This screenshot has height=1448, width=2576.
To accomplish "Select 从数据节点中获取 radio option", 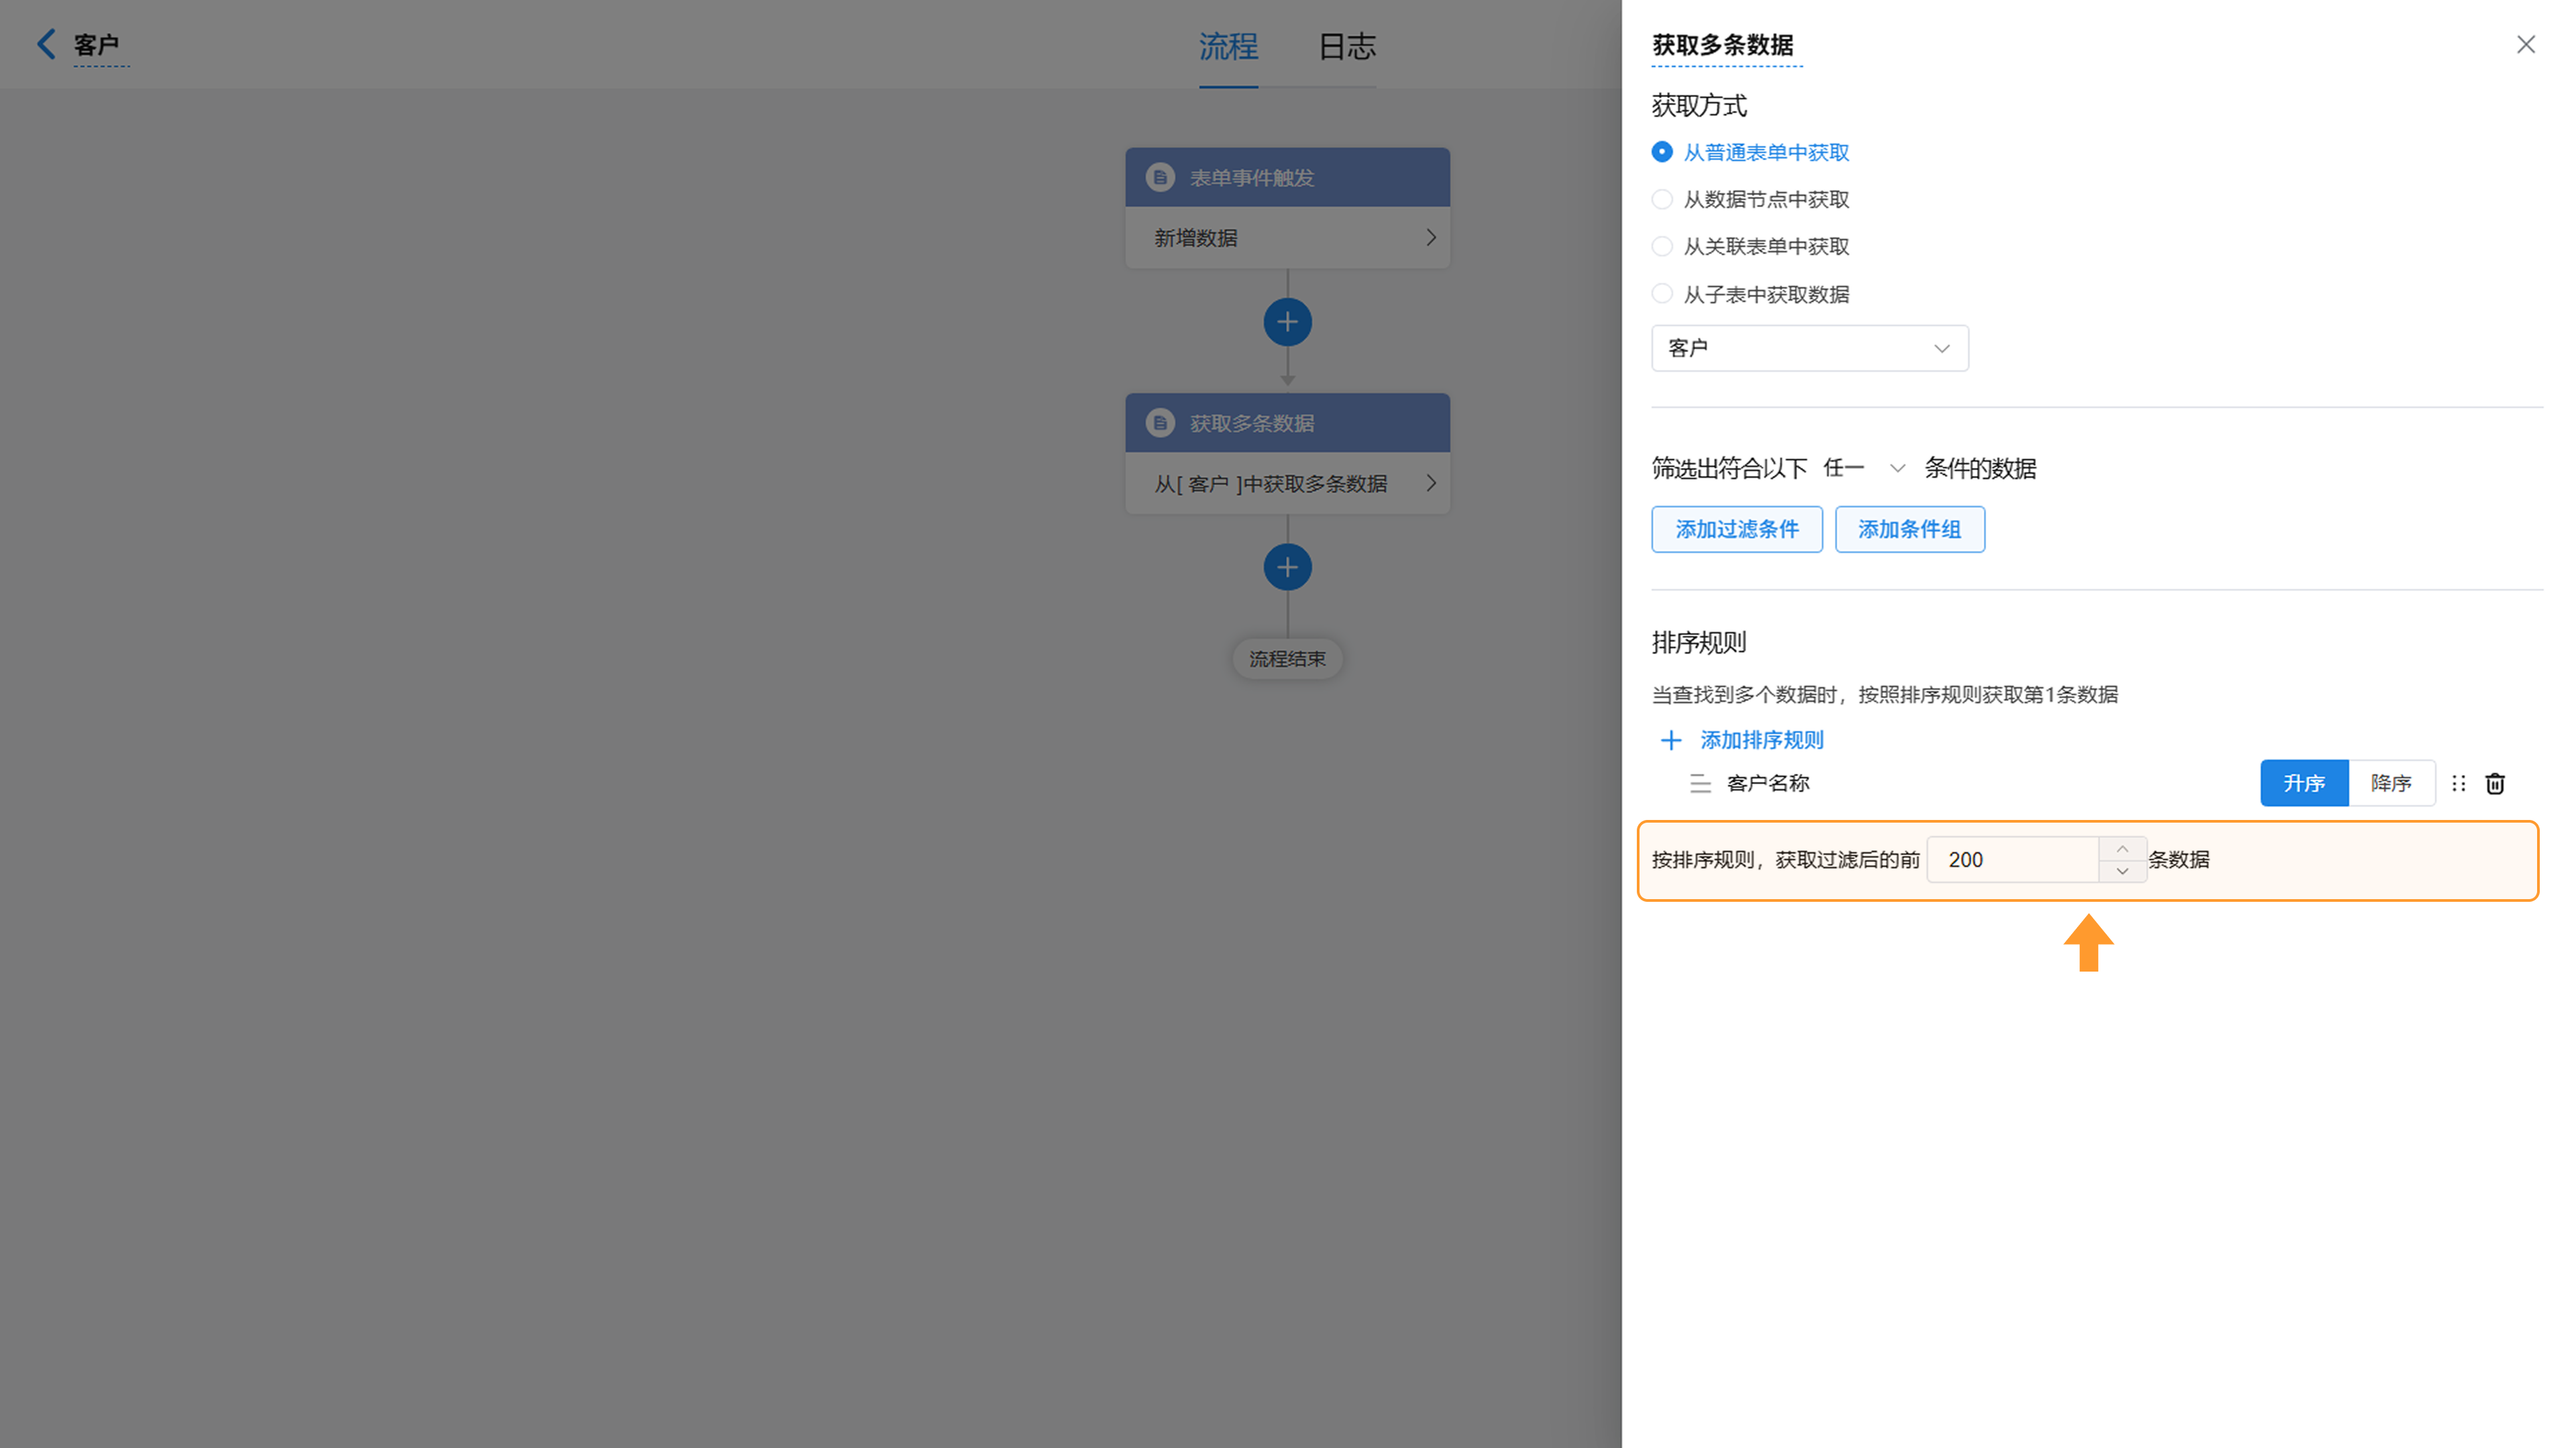I will click(x=1662, y=199).
